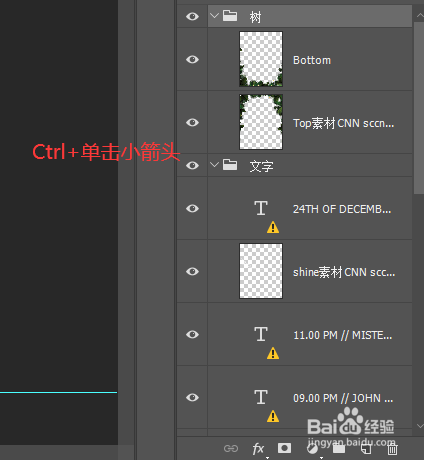Collapse the 树 group arrow
The image size is (424, 460).
click(x=215, y=15)
